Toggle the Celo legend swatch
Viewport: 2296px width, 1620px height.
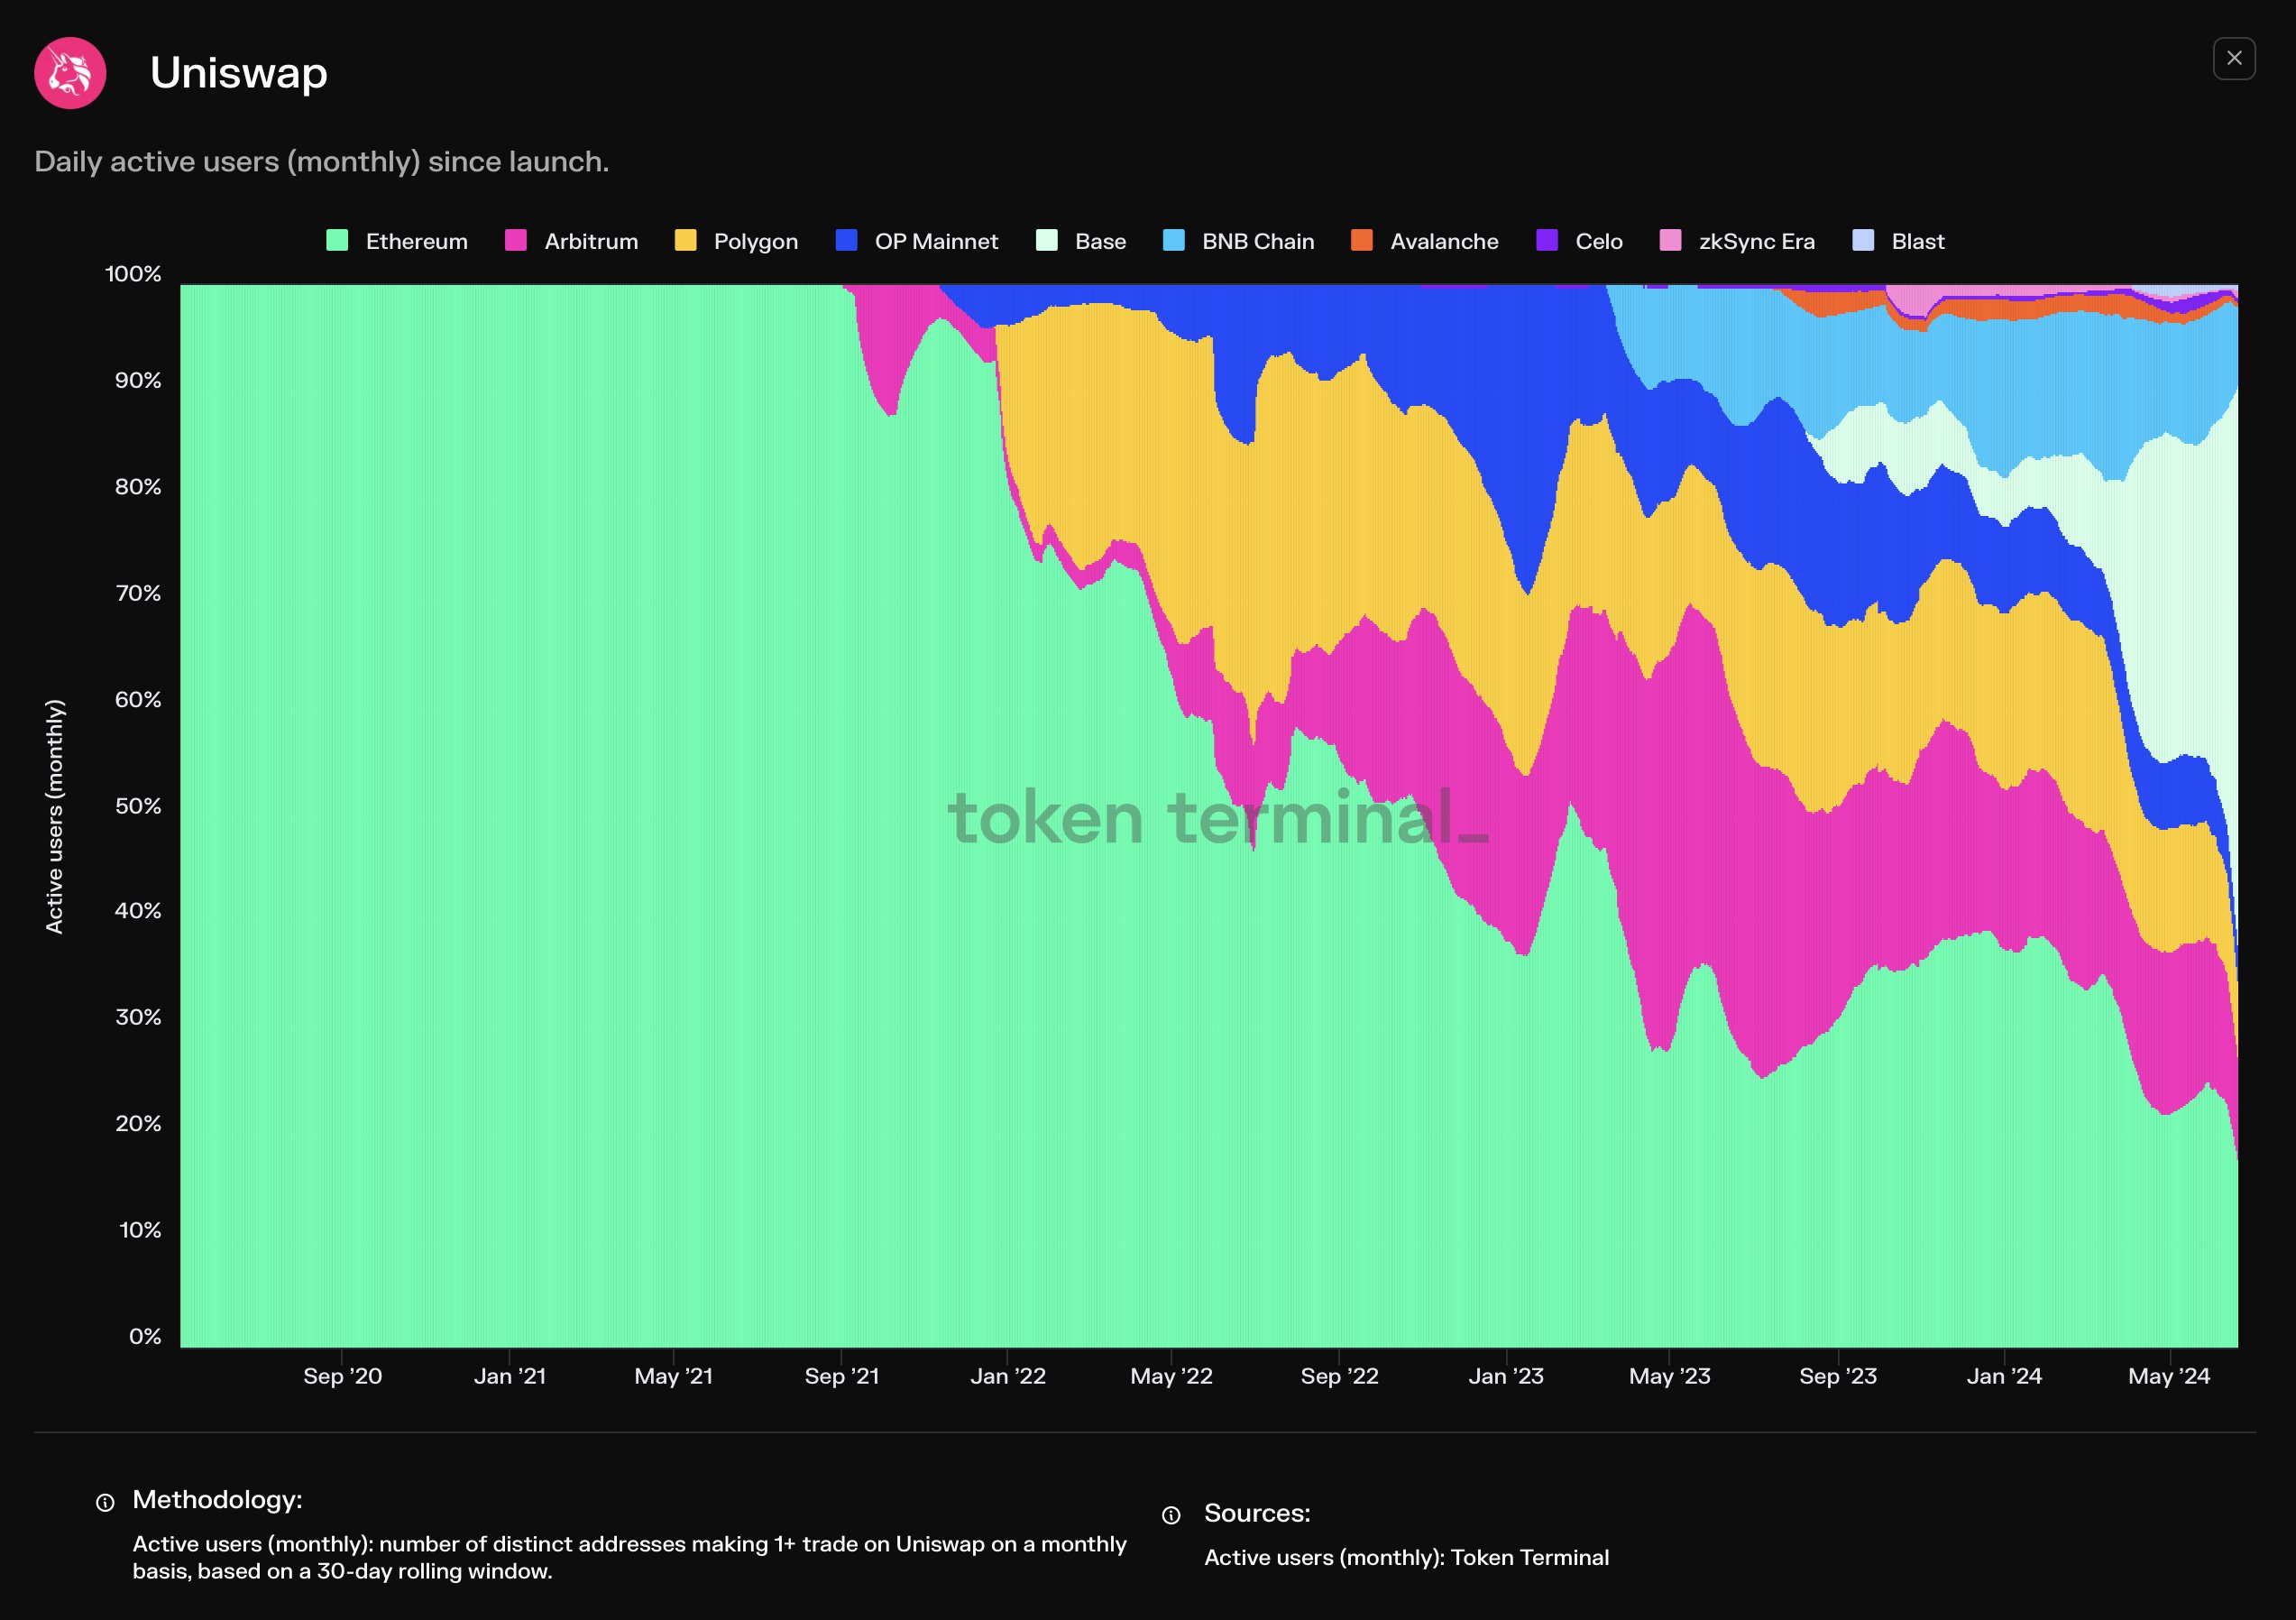click(1547, 240)
